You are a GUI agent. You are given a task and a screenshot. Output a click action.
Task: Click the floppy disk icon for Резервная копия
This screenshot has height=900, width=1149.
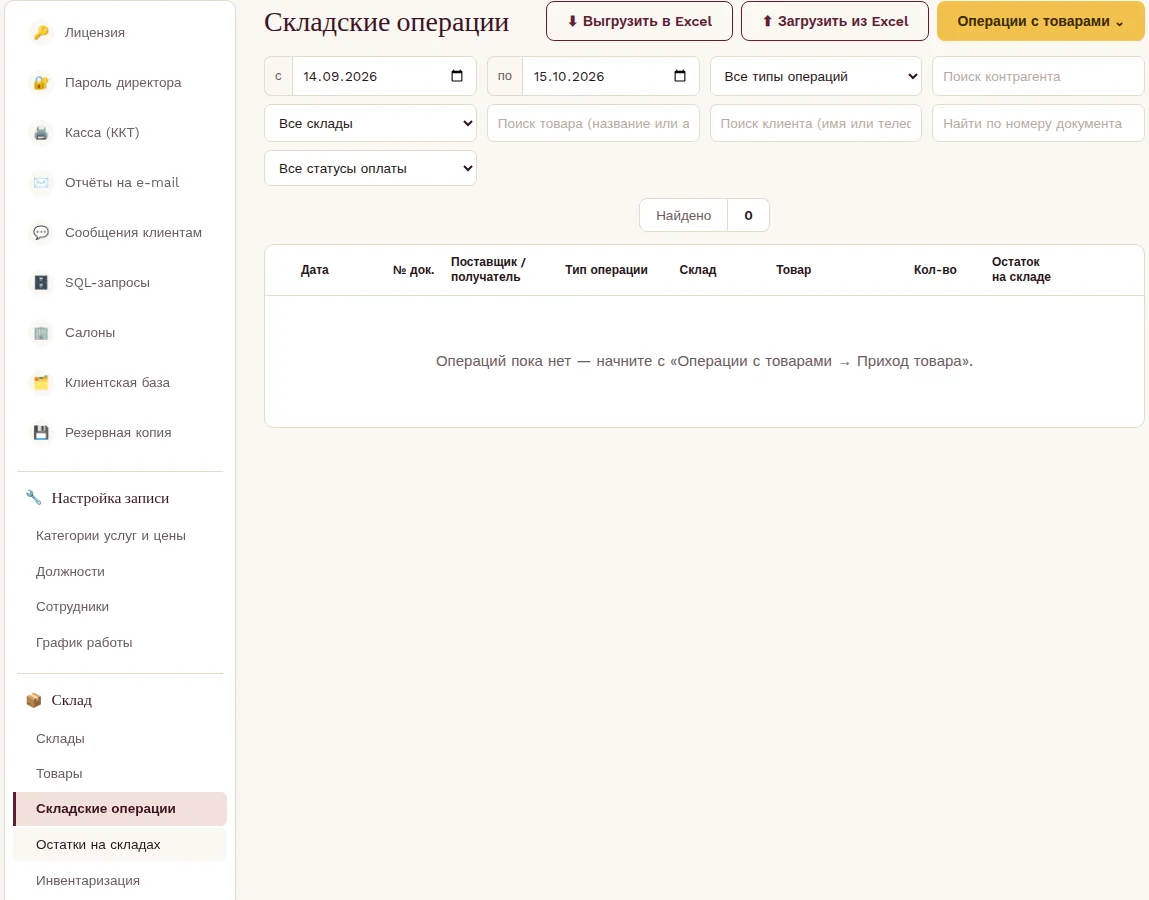pos(41,432)
